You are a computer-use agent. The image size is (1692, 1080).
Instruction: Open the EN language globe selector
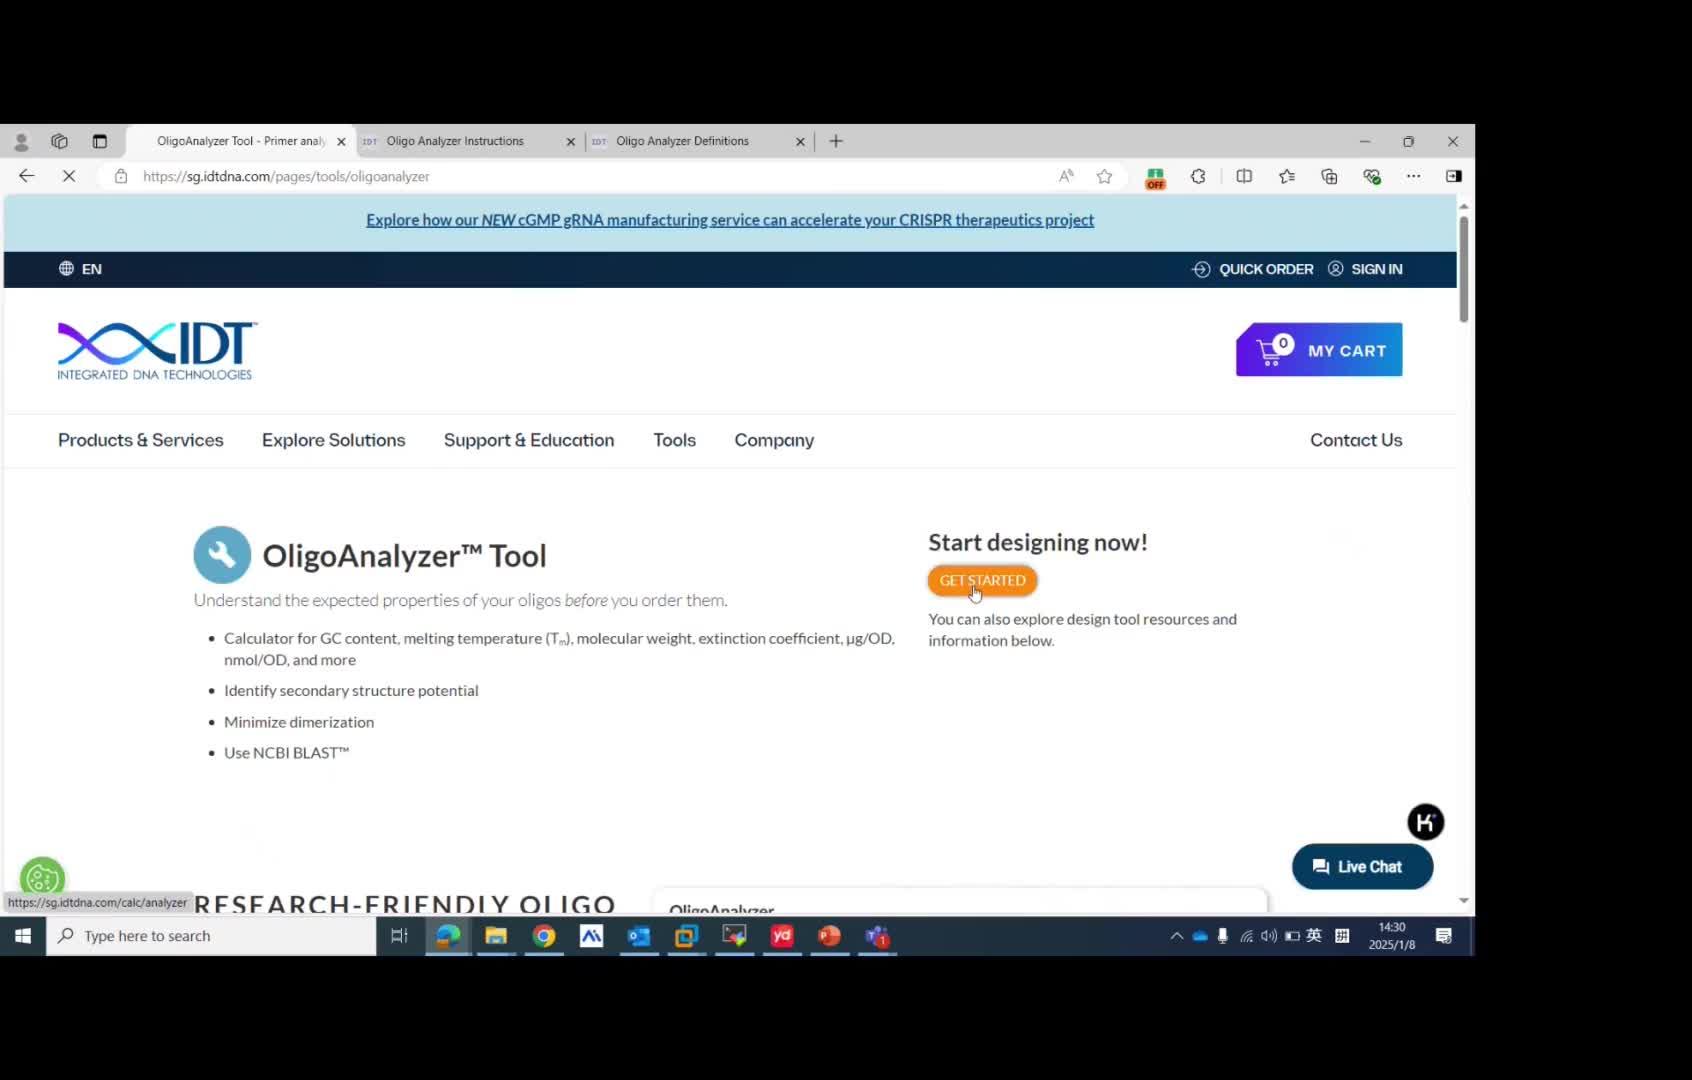point(80,268)
